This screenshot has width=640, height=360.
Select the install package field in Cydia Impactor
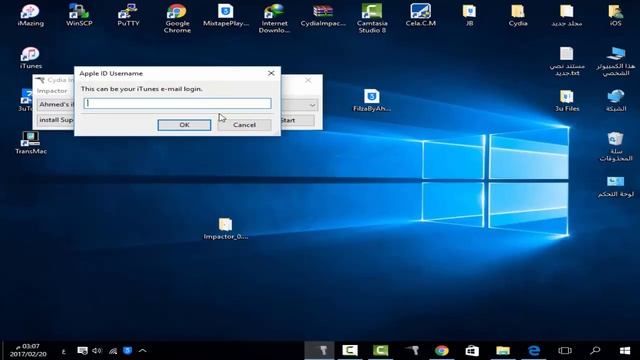56,120
